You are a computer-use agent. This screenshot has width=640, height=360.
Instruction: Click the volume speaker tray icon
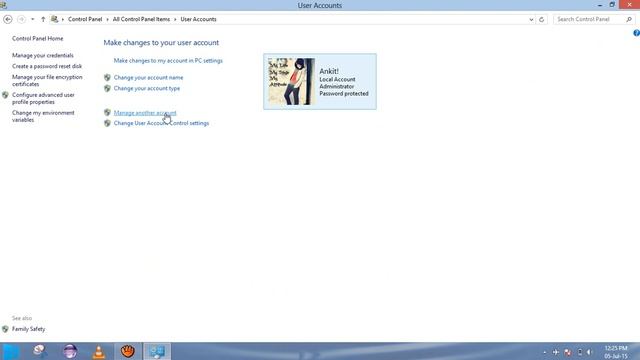(590, 352)
